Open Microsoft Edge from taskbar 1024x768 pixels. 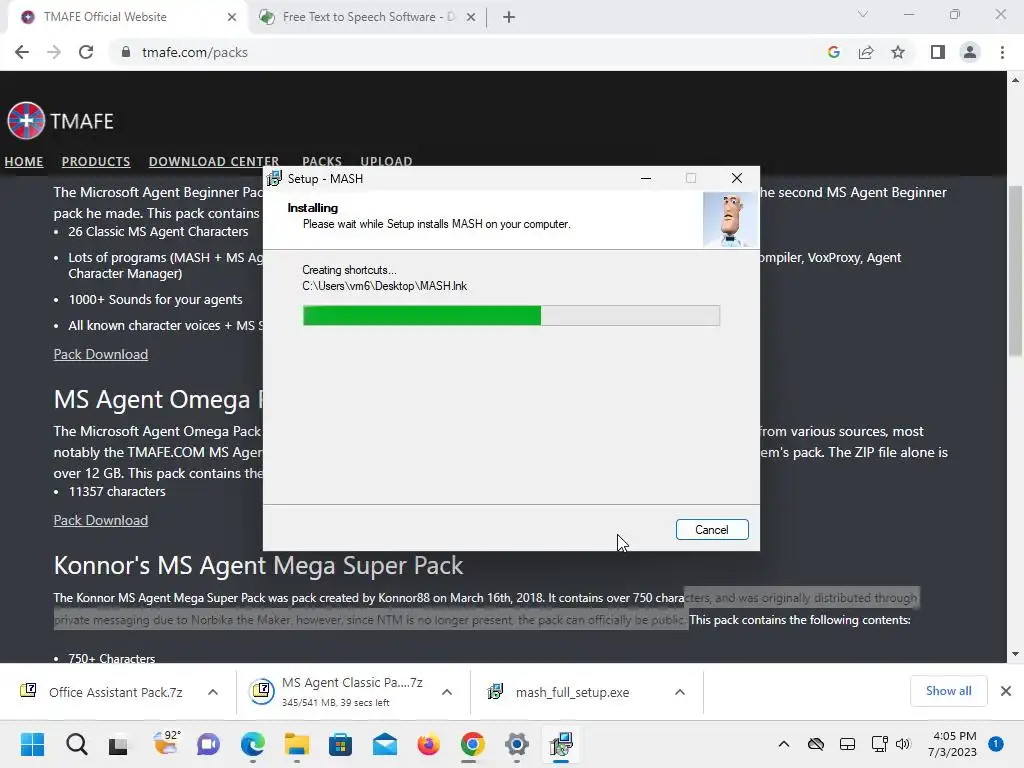pos(253,744)
